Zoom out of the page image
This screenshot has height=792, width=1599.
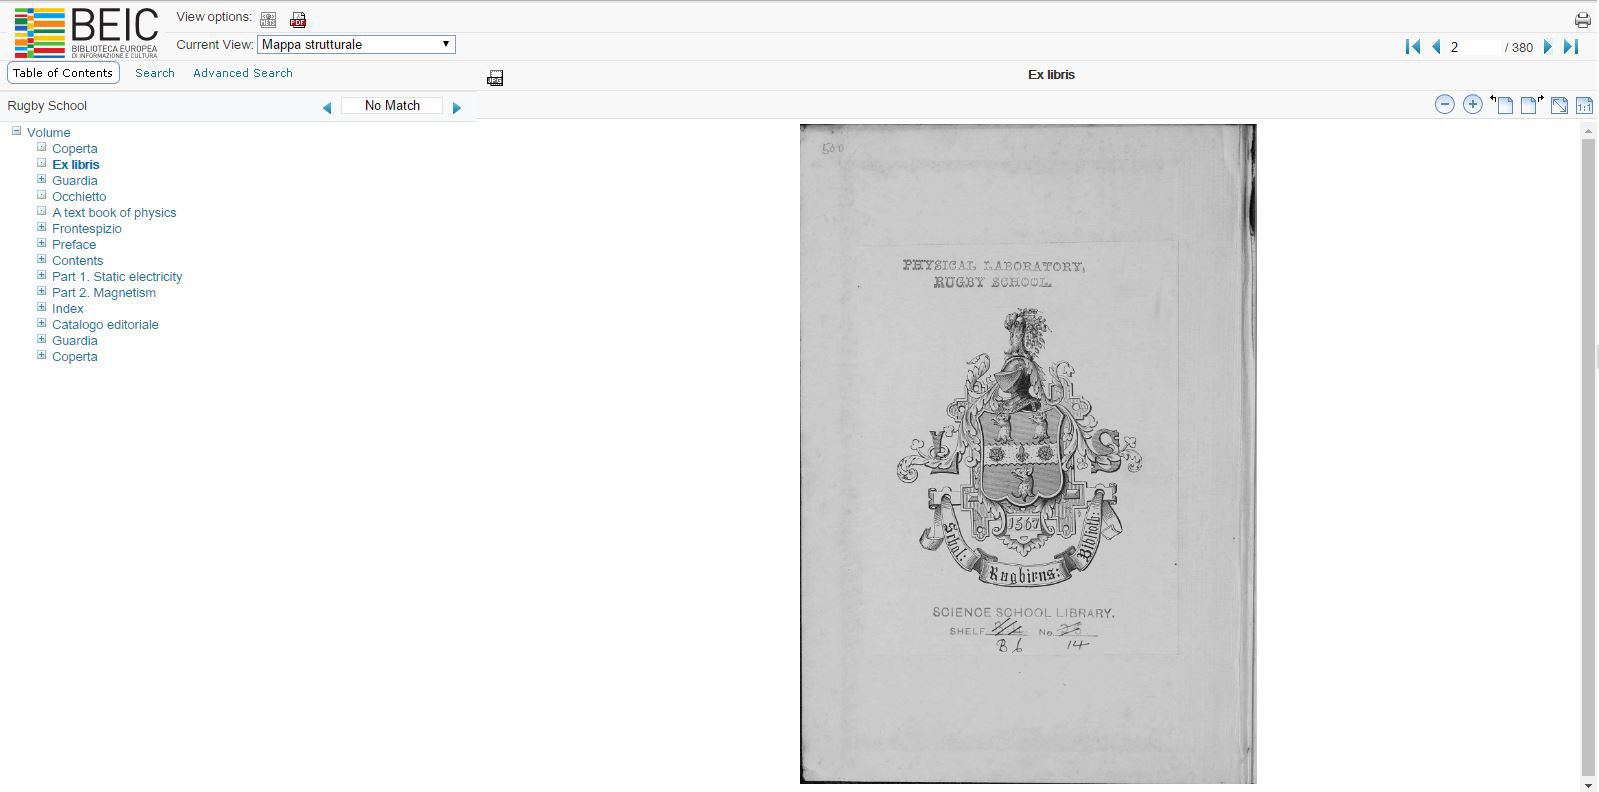pyautogui.click(x=1444, y=104)
